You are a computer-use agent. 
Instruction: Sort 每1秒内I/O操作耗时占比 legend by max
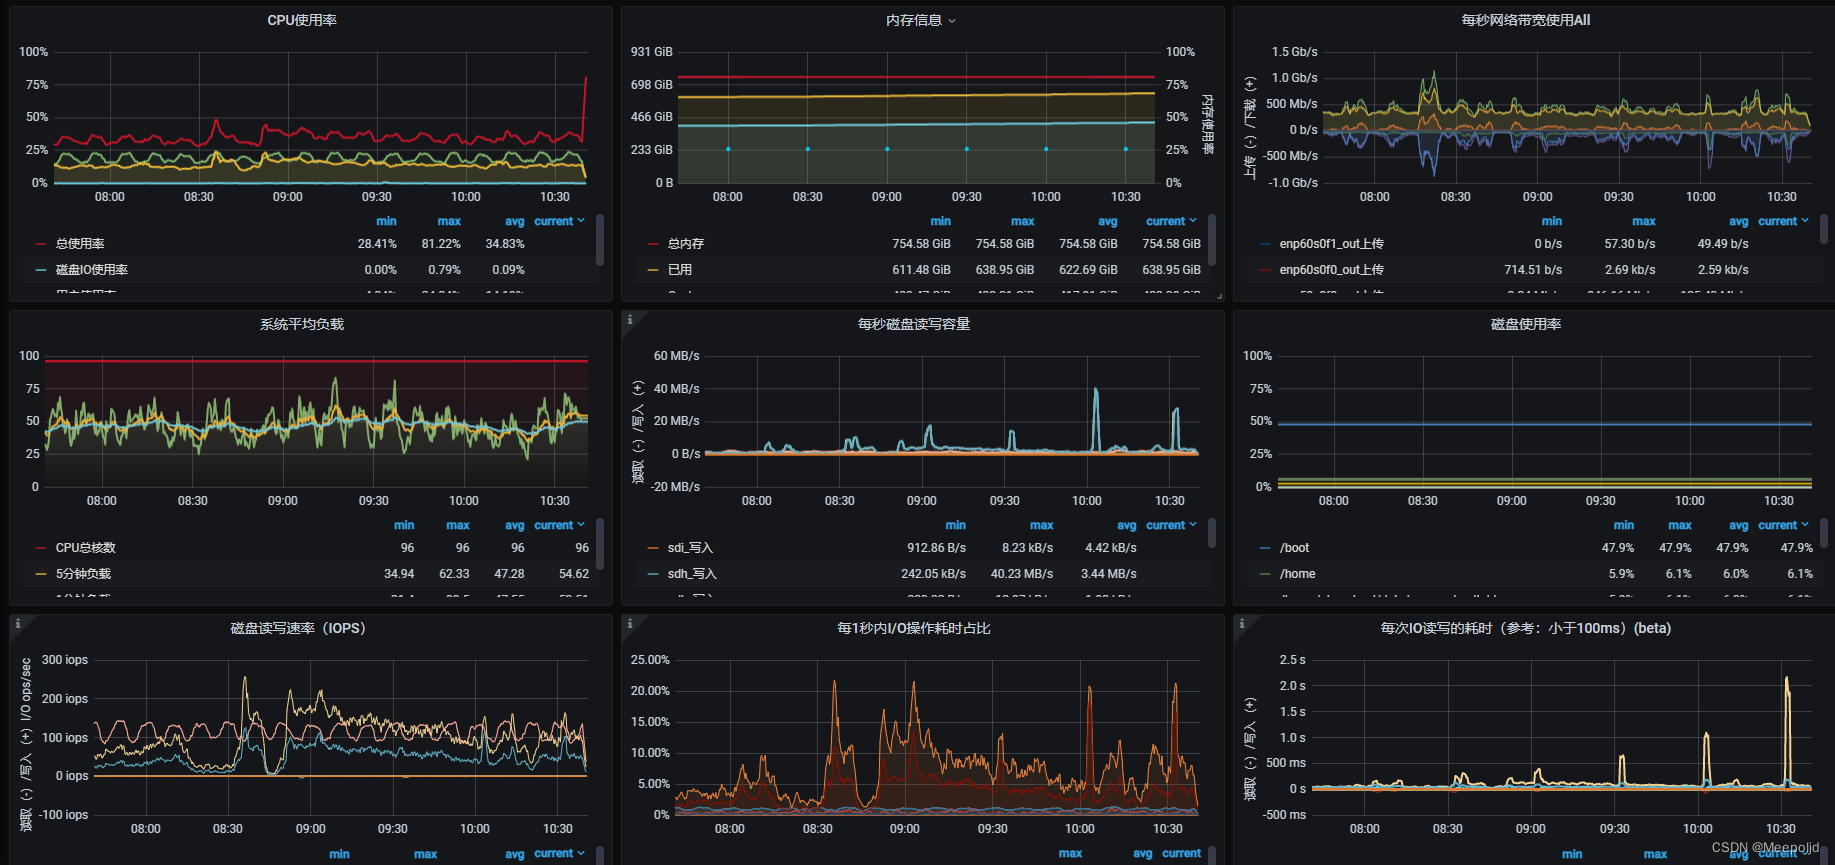pyautogui.click(x=1070, y=853)
